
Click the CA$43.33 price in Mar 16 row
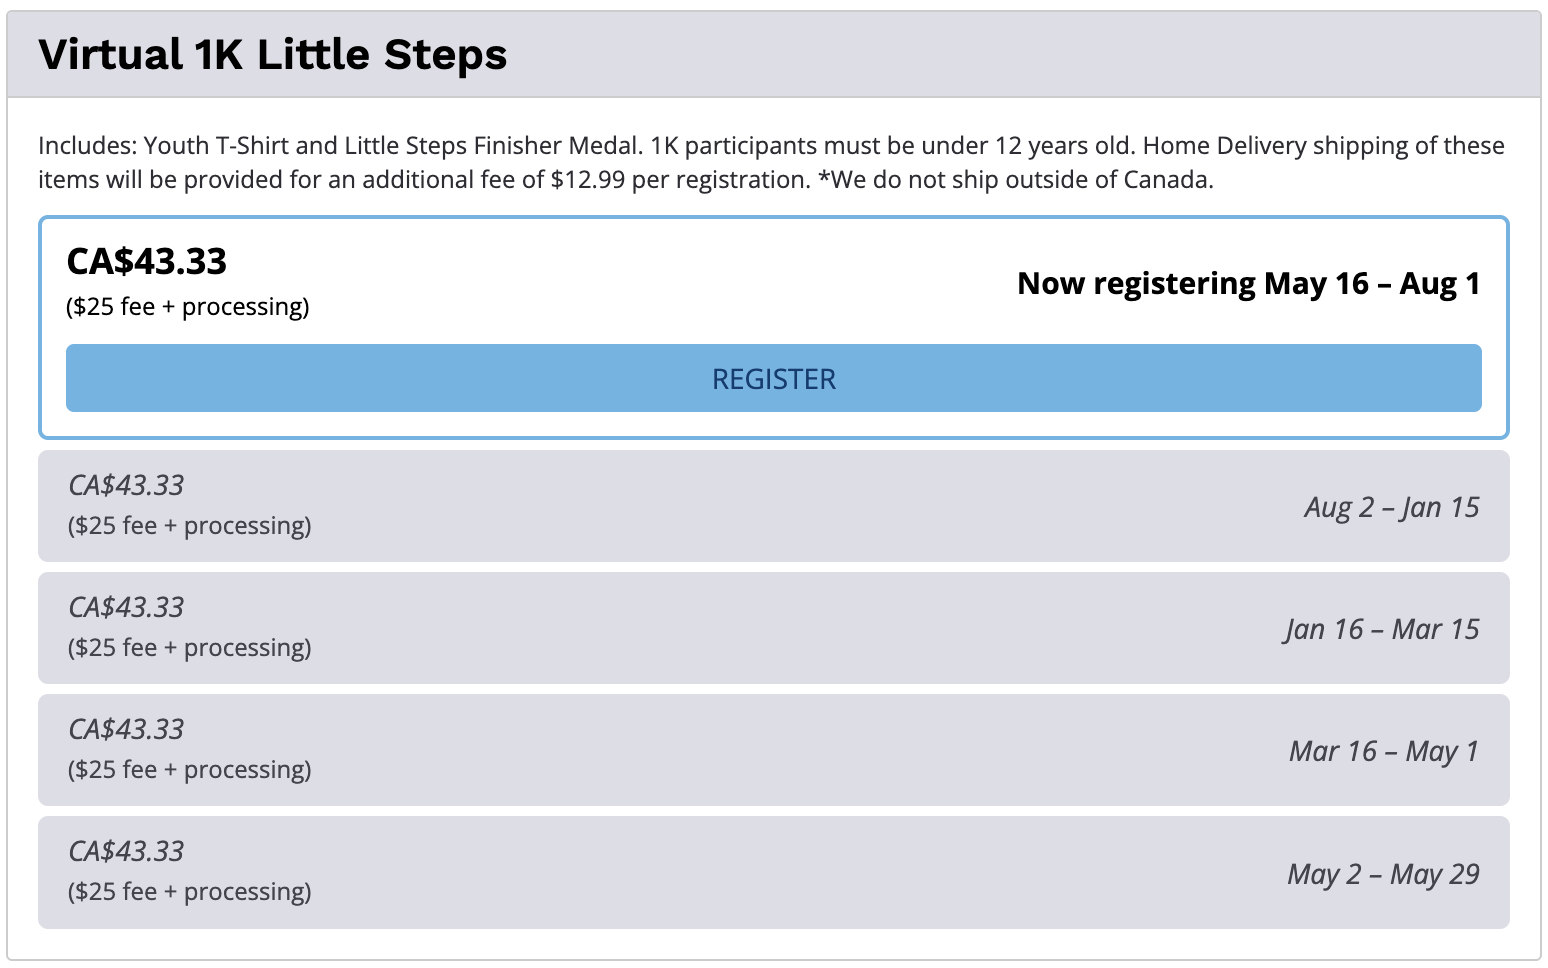click(126, 729)
